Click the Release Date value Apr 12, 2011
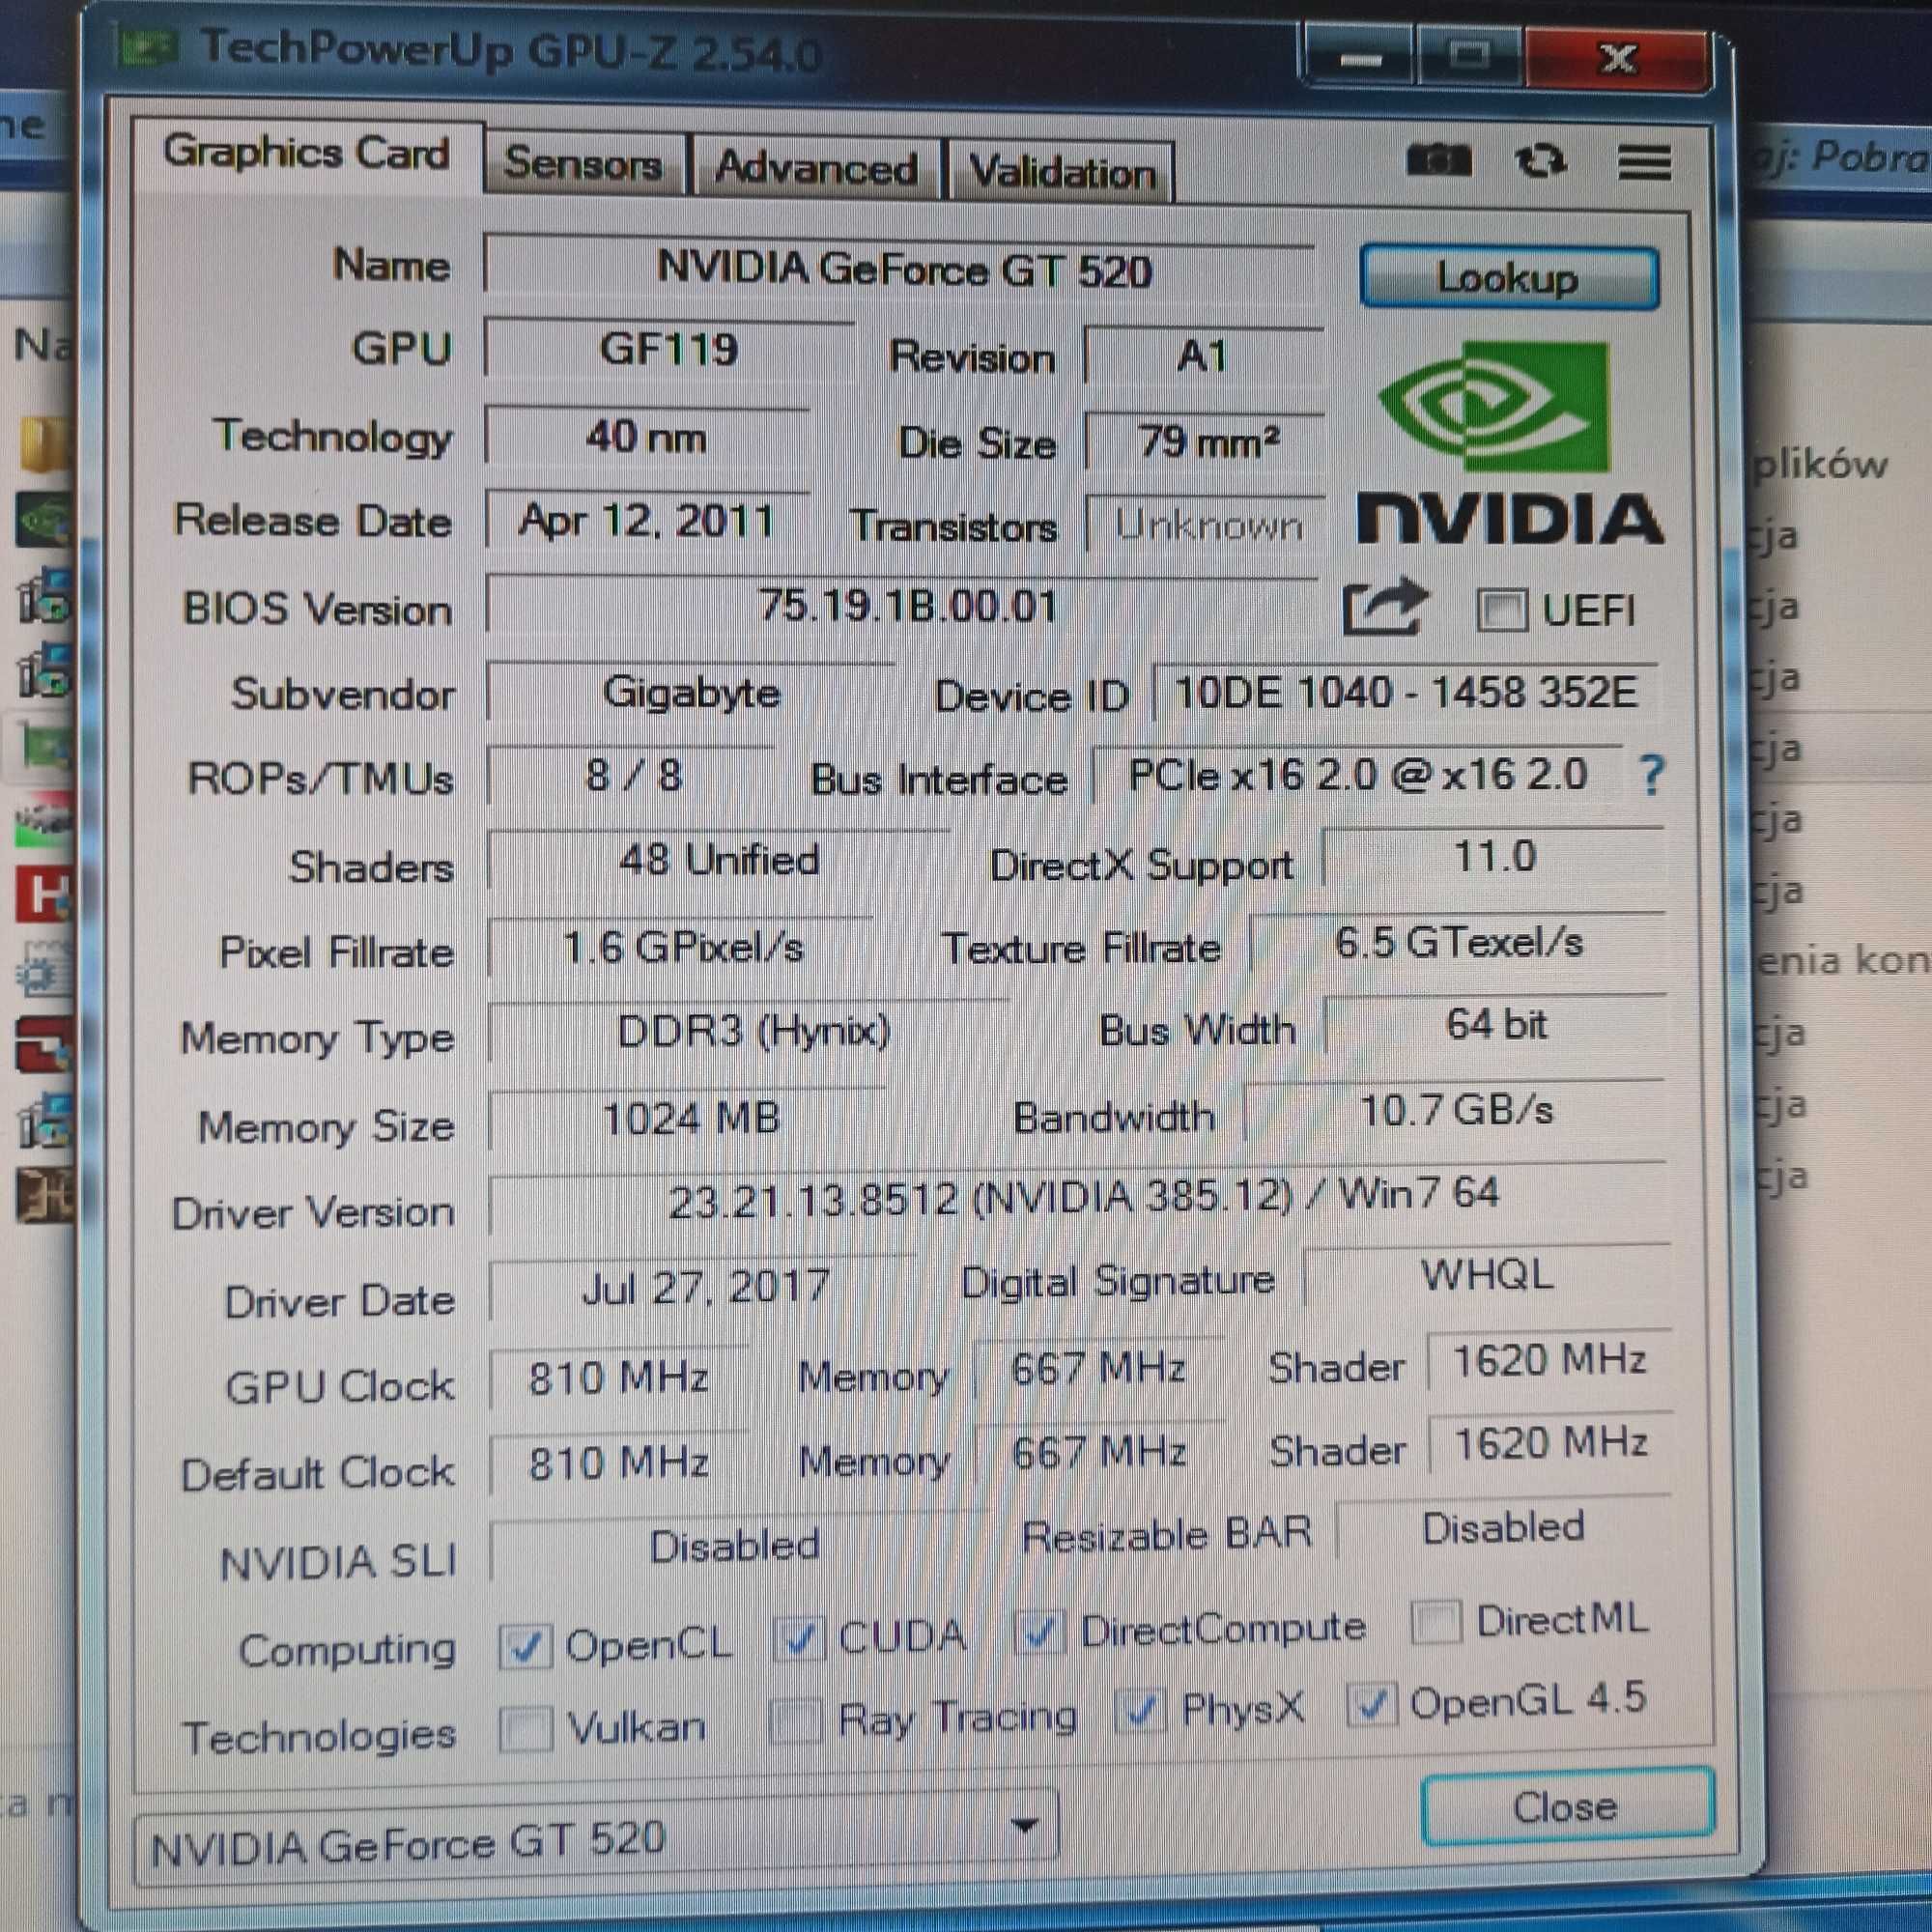This screenshot has height=1932, width=1932. click(647, 521)
